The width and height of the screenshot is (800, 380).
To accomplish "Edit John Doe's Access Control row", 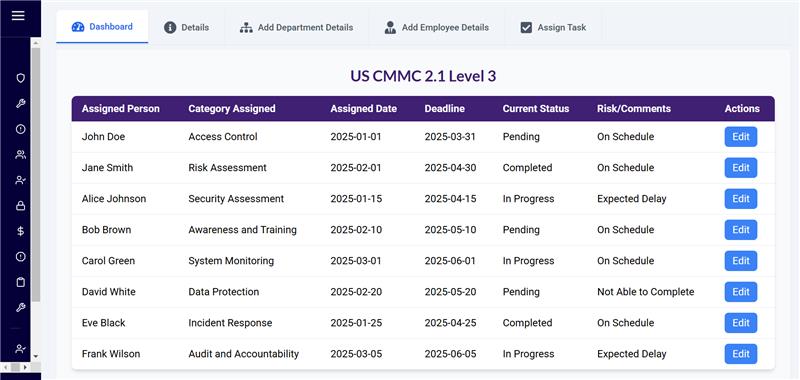I will pyautogui.click(x=741, y=137).
